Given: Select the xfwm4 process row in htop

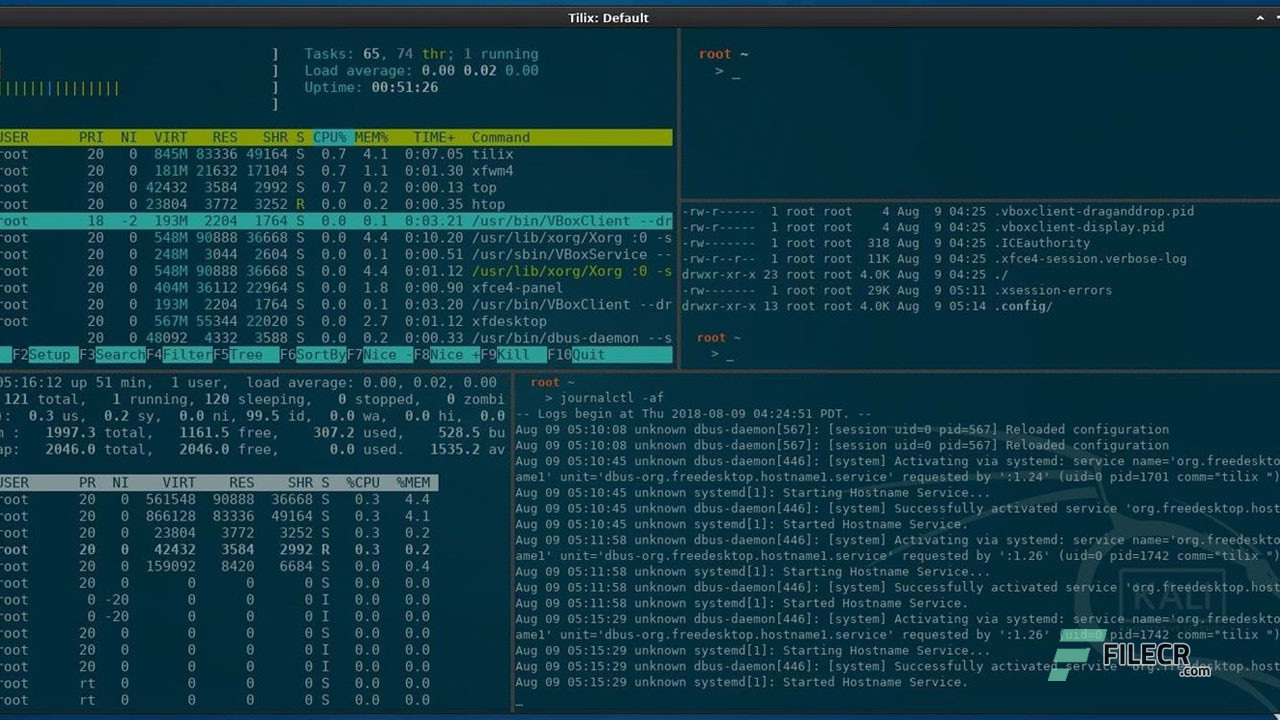Looking at the screenshot, I should coord(336,171).
